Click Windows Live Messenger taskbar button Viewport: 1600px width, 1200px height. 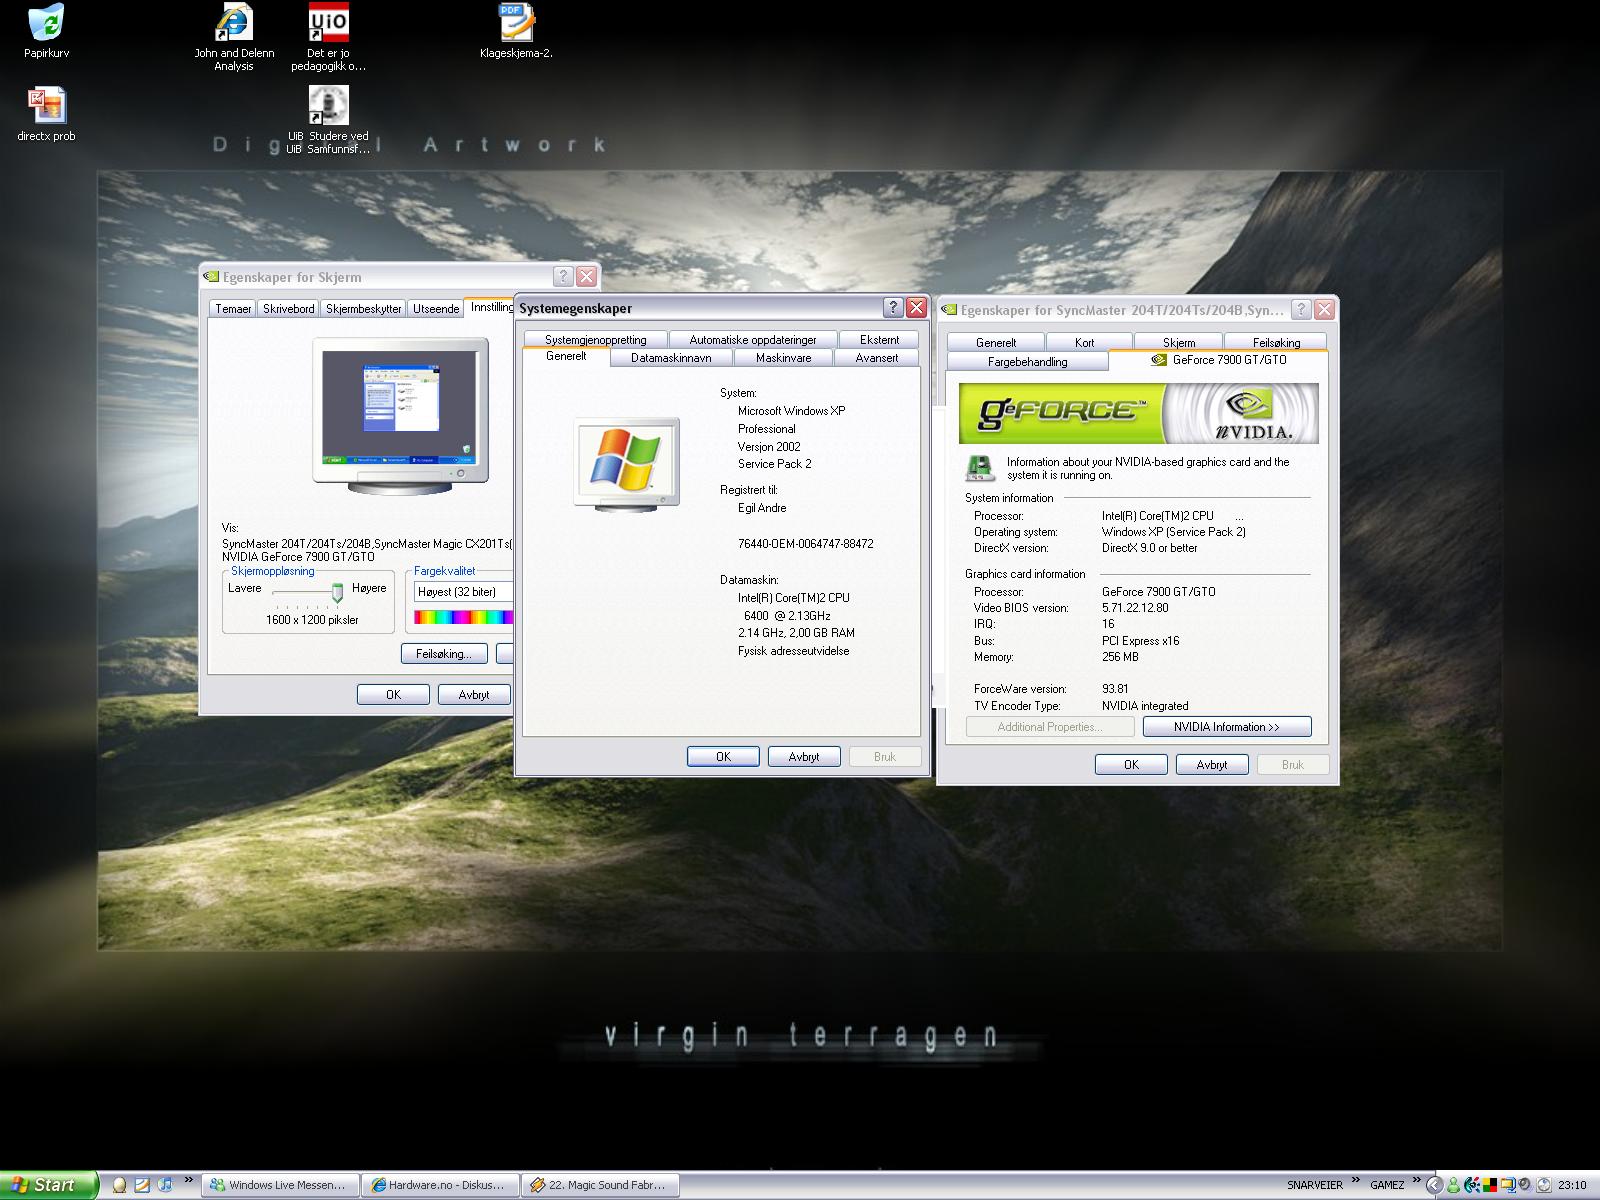point(280,1185)
